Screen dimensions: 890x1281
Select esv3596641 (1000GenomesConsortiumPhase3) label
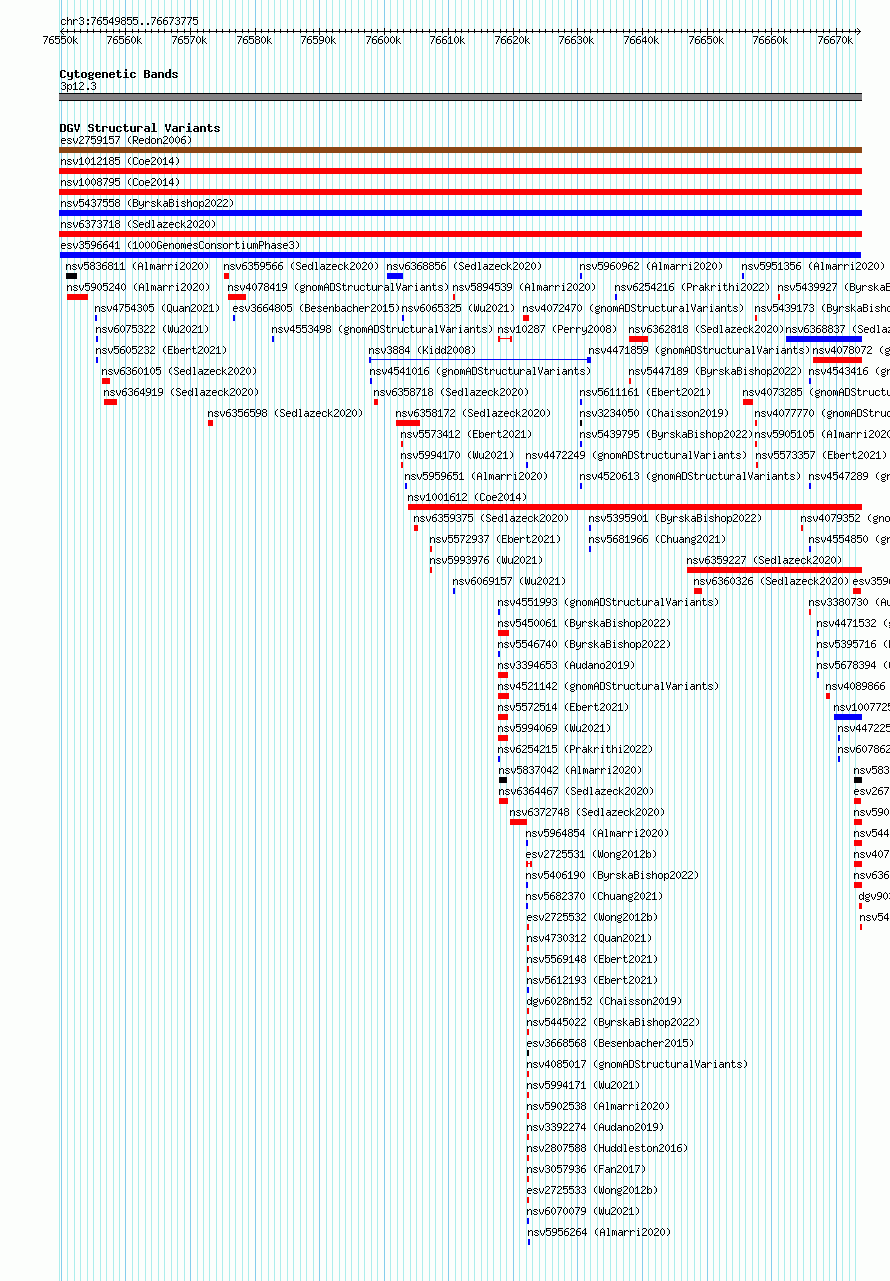180,245
